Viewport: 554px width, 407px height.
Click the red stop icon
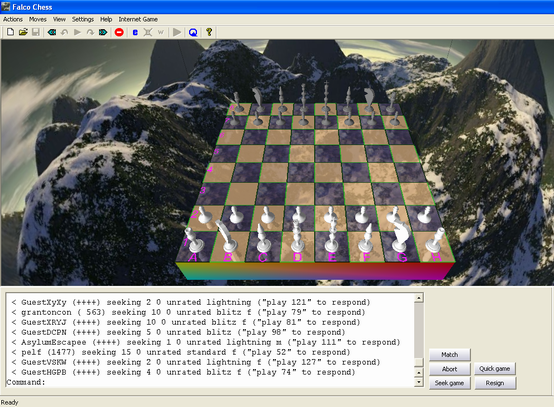coord(119,33)
